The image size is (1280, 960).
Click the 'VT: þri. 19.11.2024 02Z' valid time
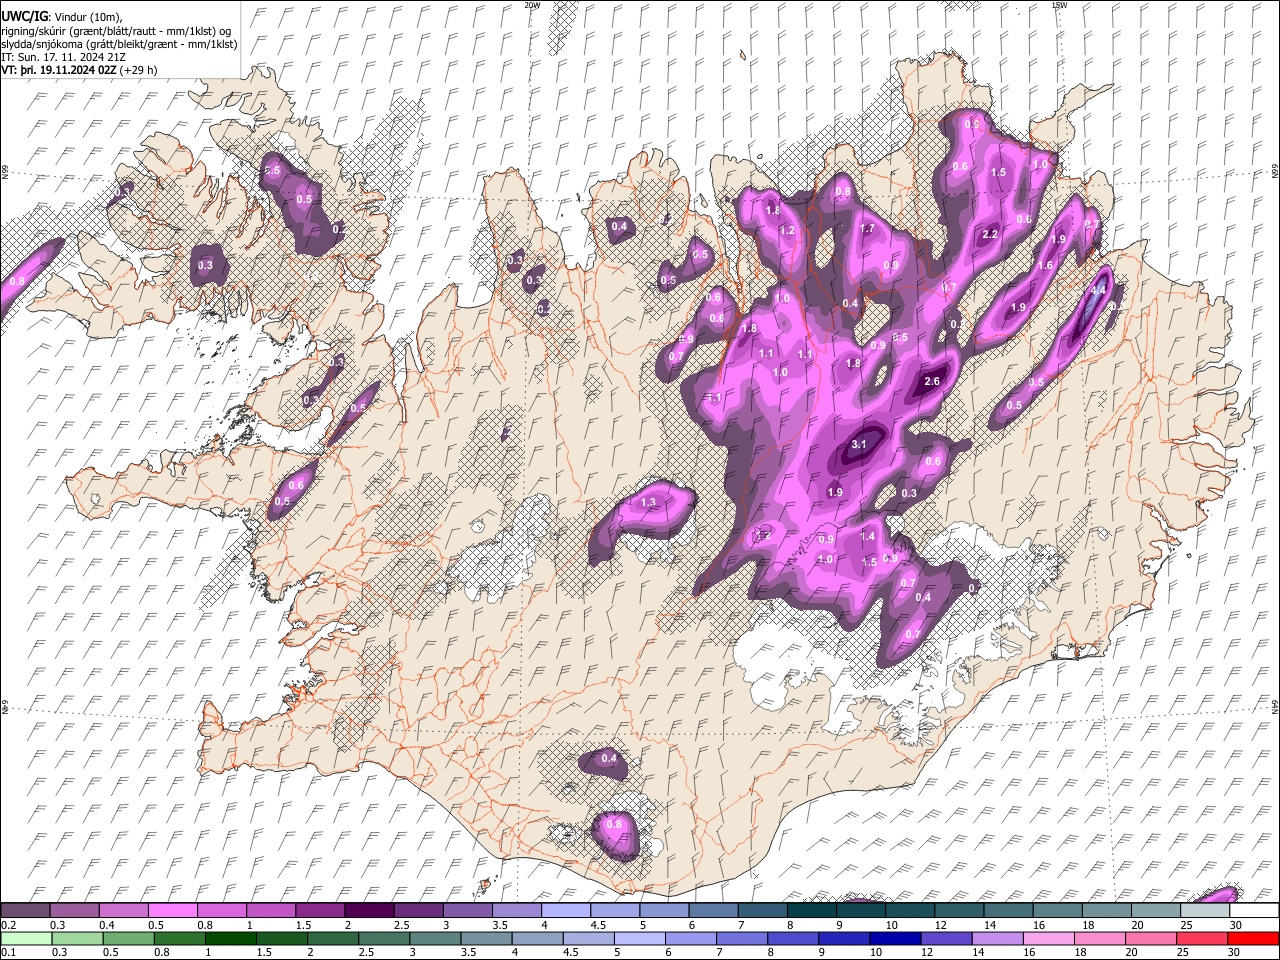tap(60, 70)
